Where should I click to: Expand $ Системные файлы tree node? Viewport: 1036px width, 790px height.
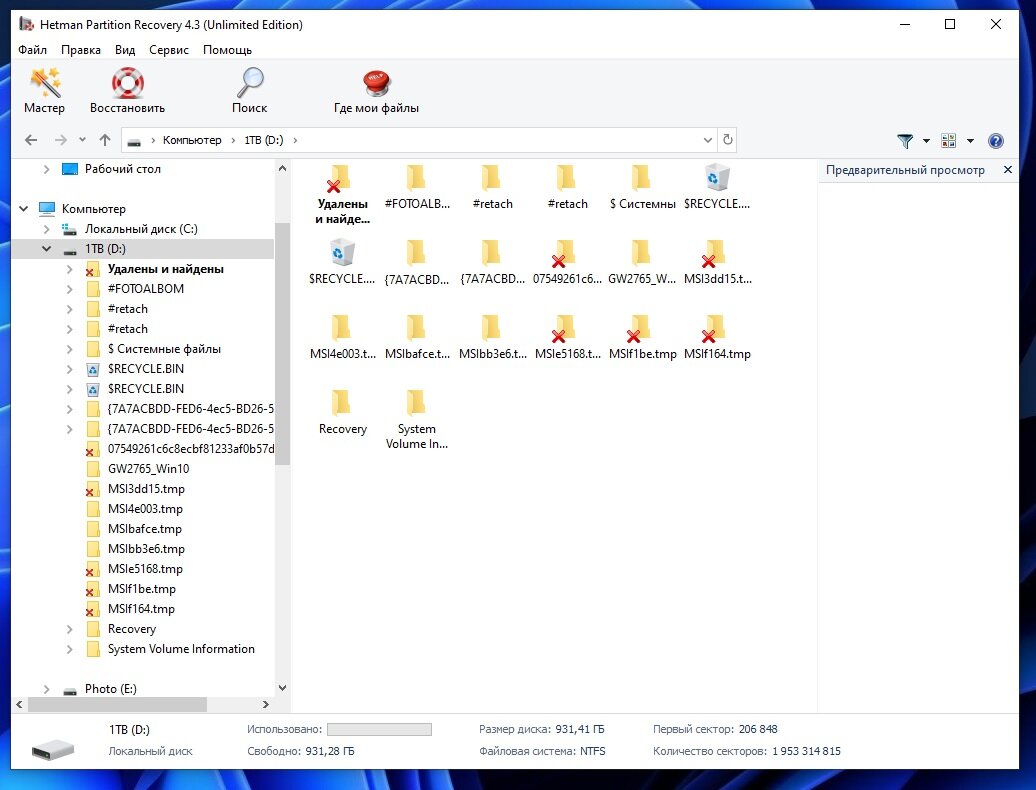[x=69, y=349]
